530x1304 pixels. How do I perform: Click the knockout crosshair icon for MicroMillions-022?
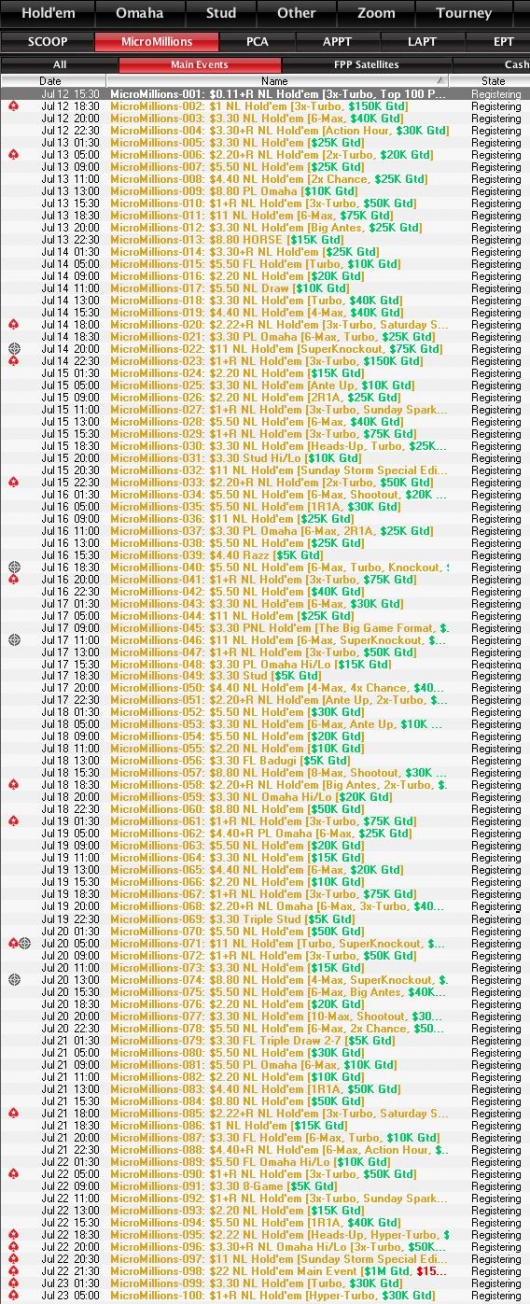click(x=13, y=349)
